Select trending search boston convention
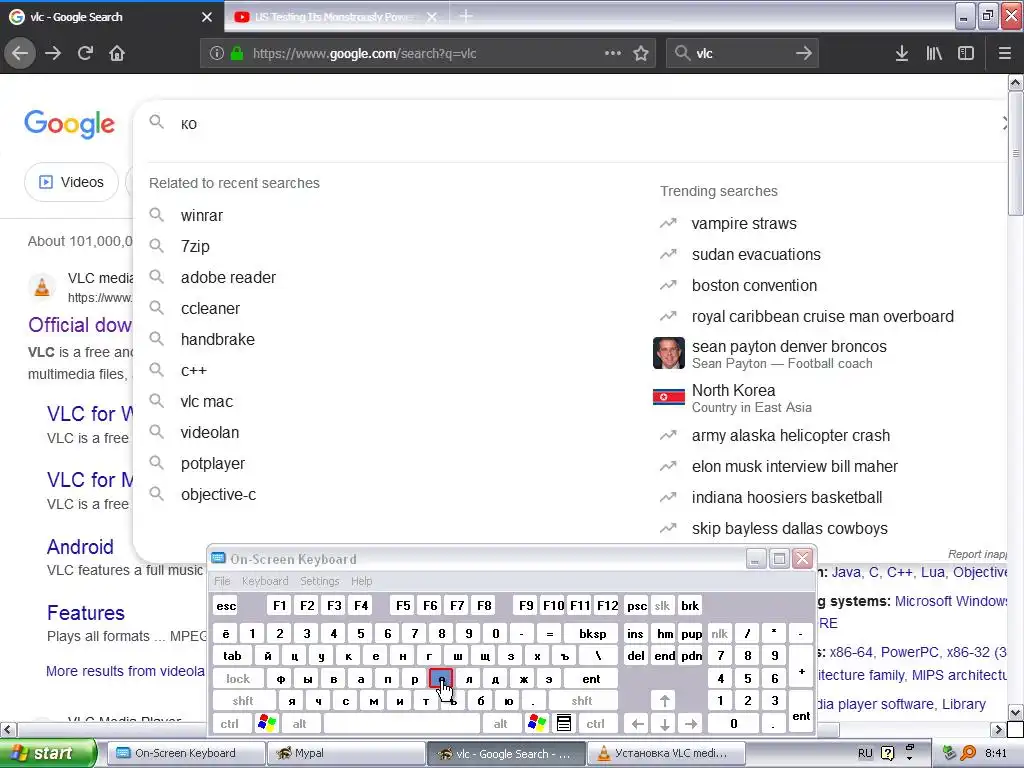 [754, 285]
